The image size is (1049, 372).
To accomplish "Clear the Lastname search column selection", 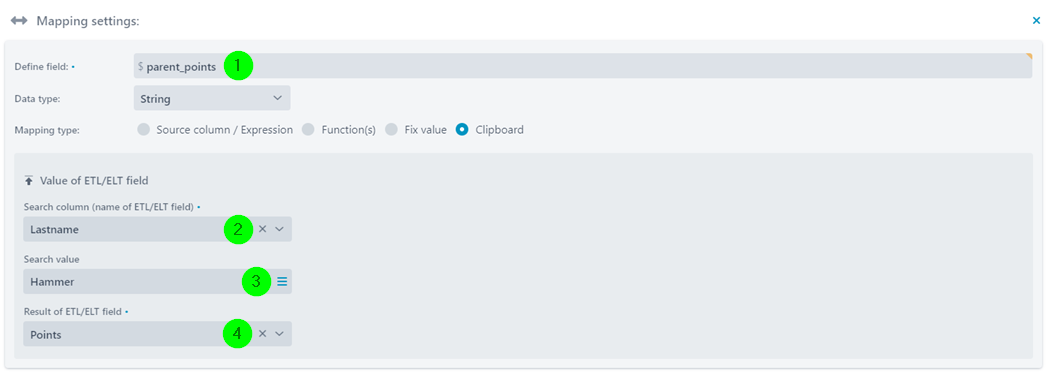I will click(262, 229).
